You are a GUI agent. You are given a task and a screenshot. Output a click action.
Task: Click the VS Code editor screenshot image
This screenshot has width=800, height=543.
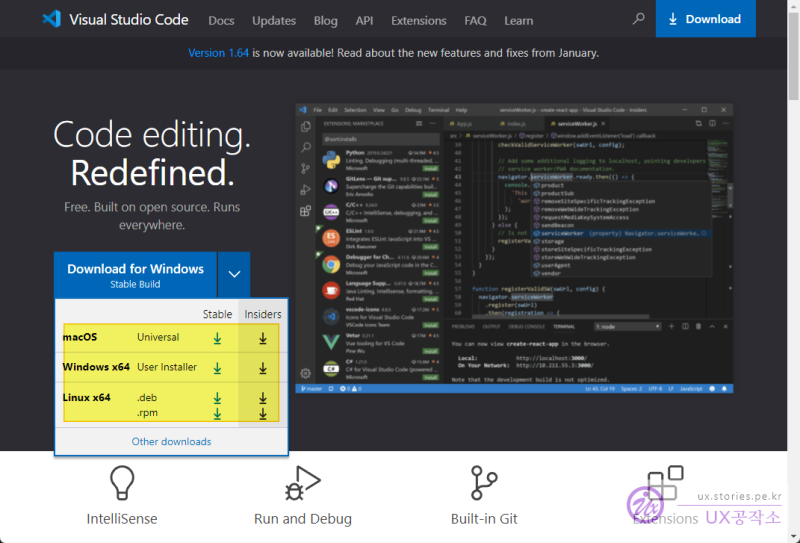point(514,249)
